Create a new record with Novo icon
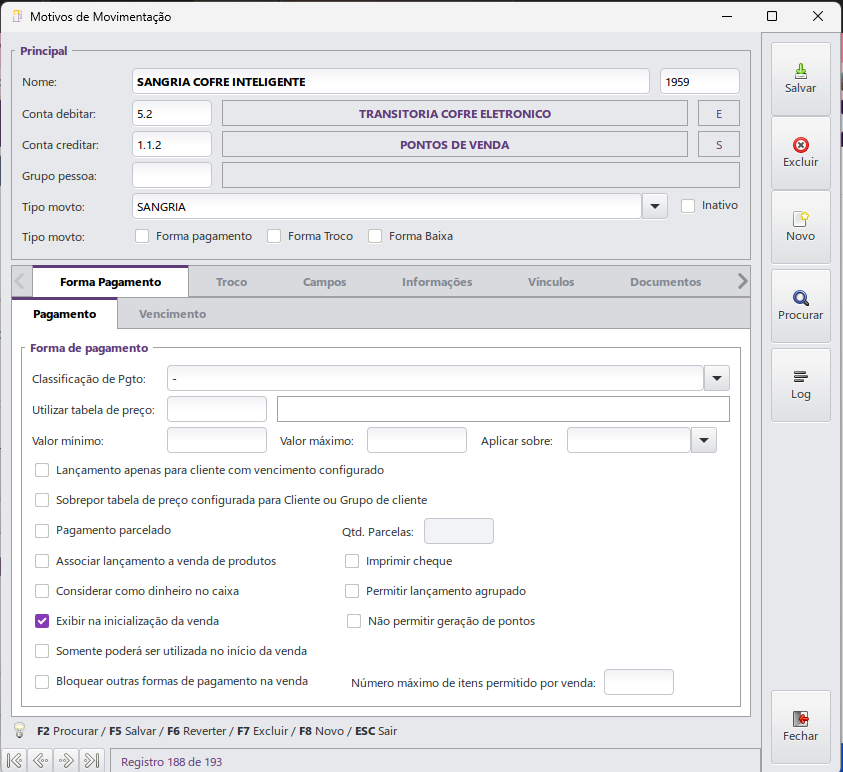 801,227
